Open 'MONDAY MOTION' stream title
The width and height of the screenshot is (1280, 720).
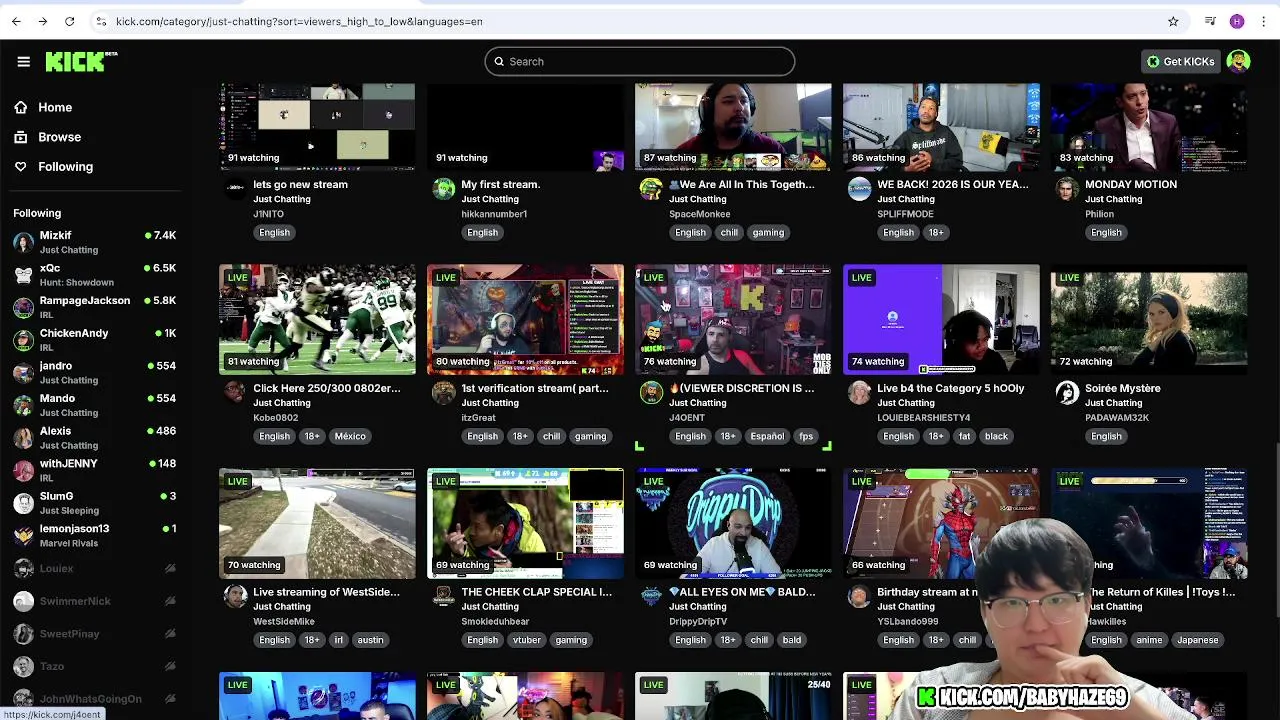click(x=1131, y=184)
